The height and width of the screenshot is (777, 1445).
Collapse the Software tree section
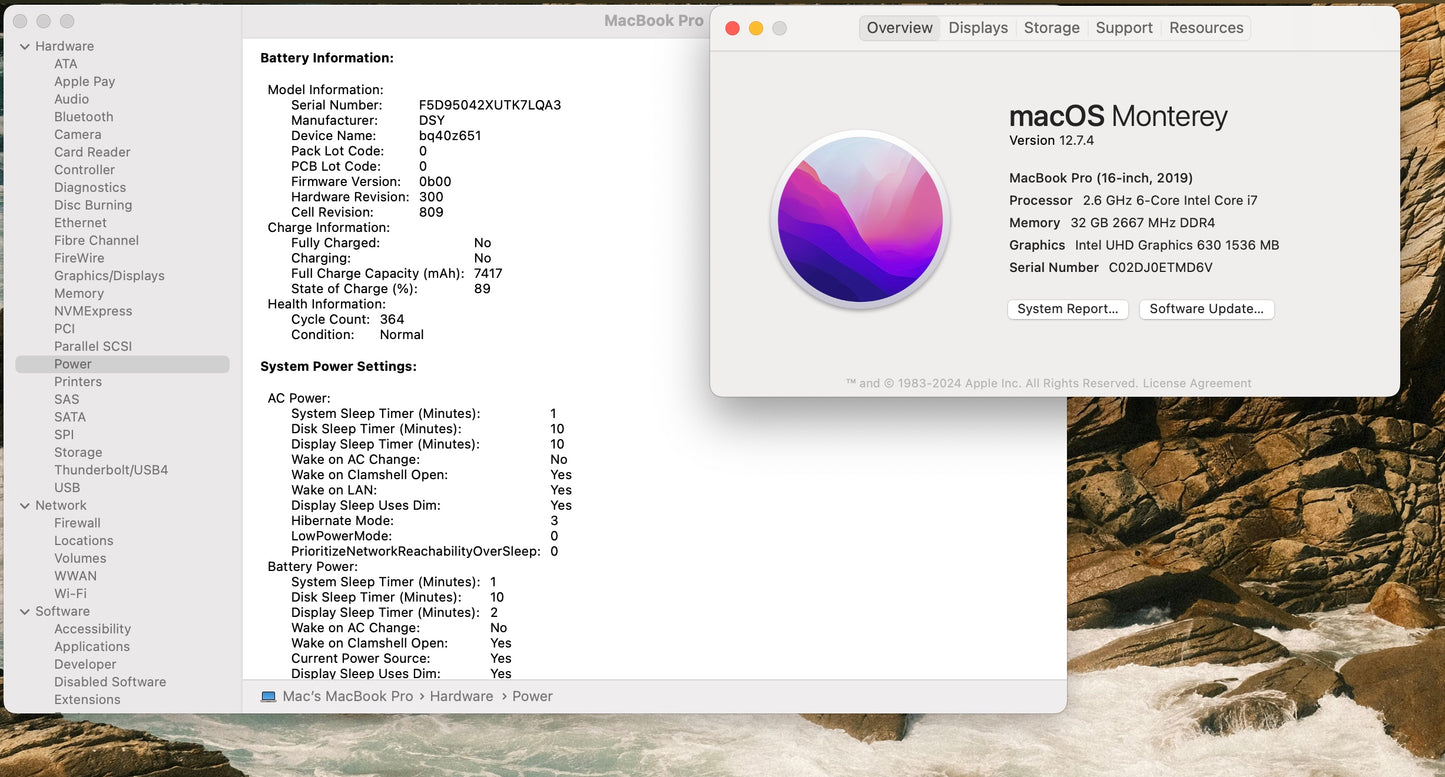coord(25,611)
